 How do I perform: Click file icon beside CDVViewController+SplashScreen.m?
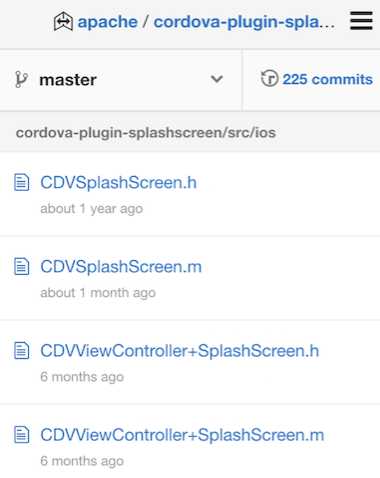click(22, 435)
